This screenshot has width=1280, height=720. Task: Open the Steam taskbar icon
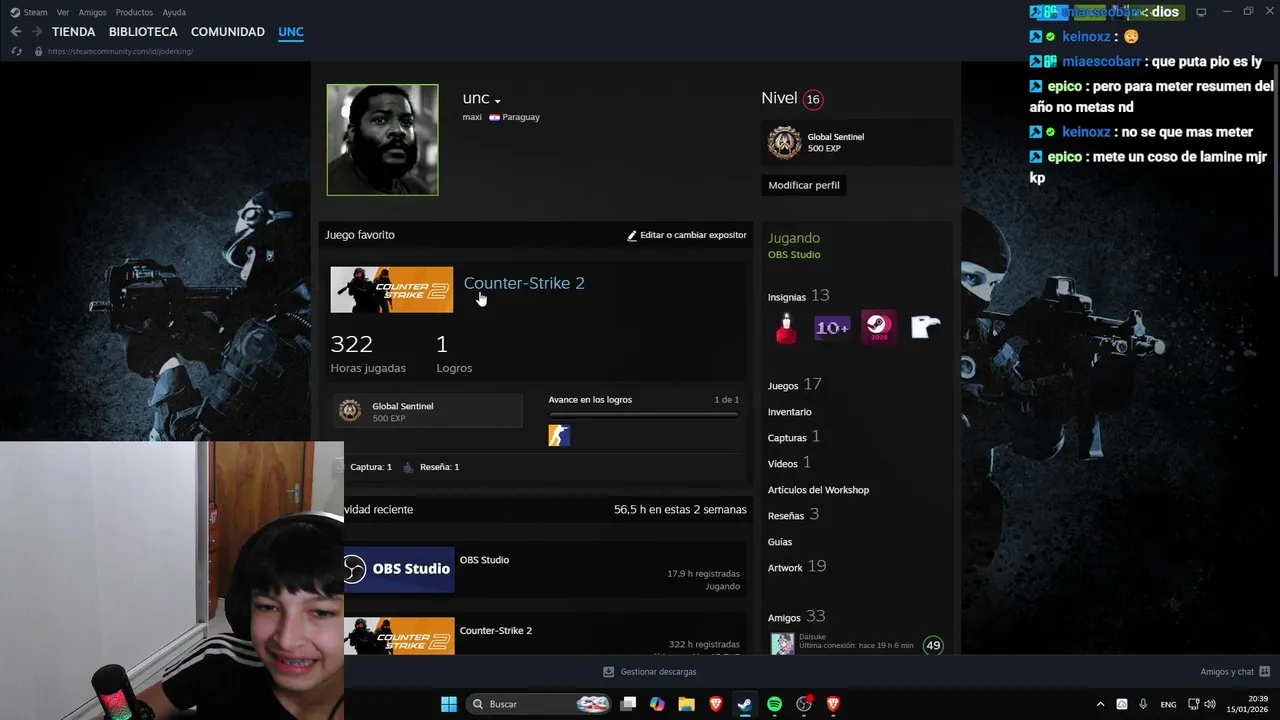[x=744, y=704]
